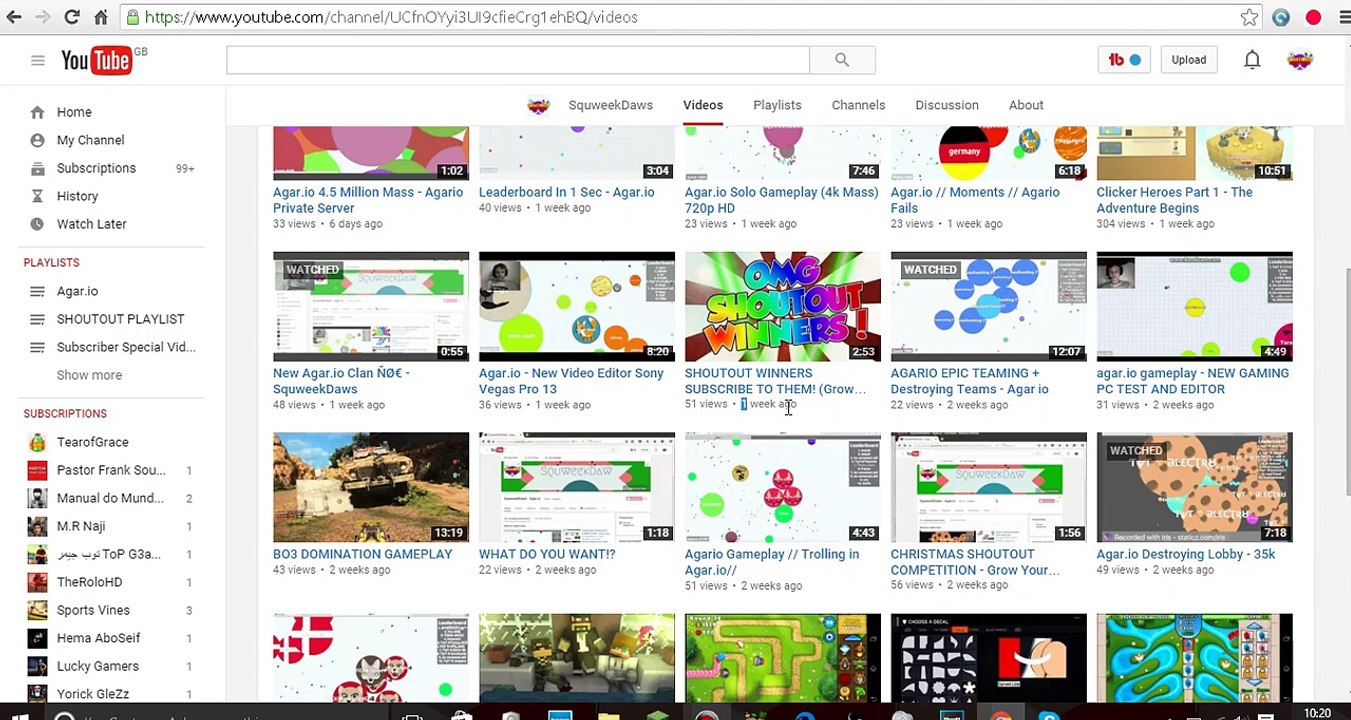
Task: Click the Sports Vines channel avatar
Action: pyautogui.click(x=37, y=610)
